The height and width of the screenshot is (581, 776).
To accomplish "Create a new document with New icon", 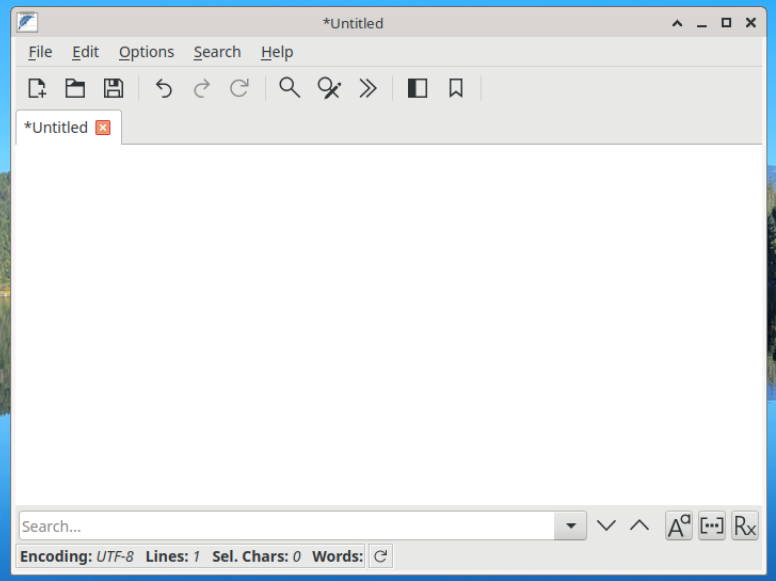I will [37, 89].
